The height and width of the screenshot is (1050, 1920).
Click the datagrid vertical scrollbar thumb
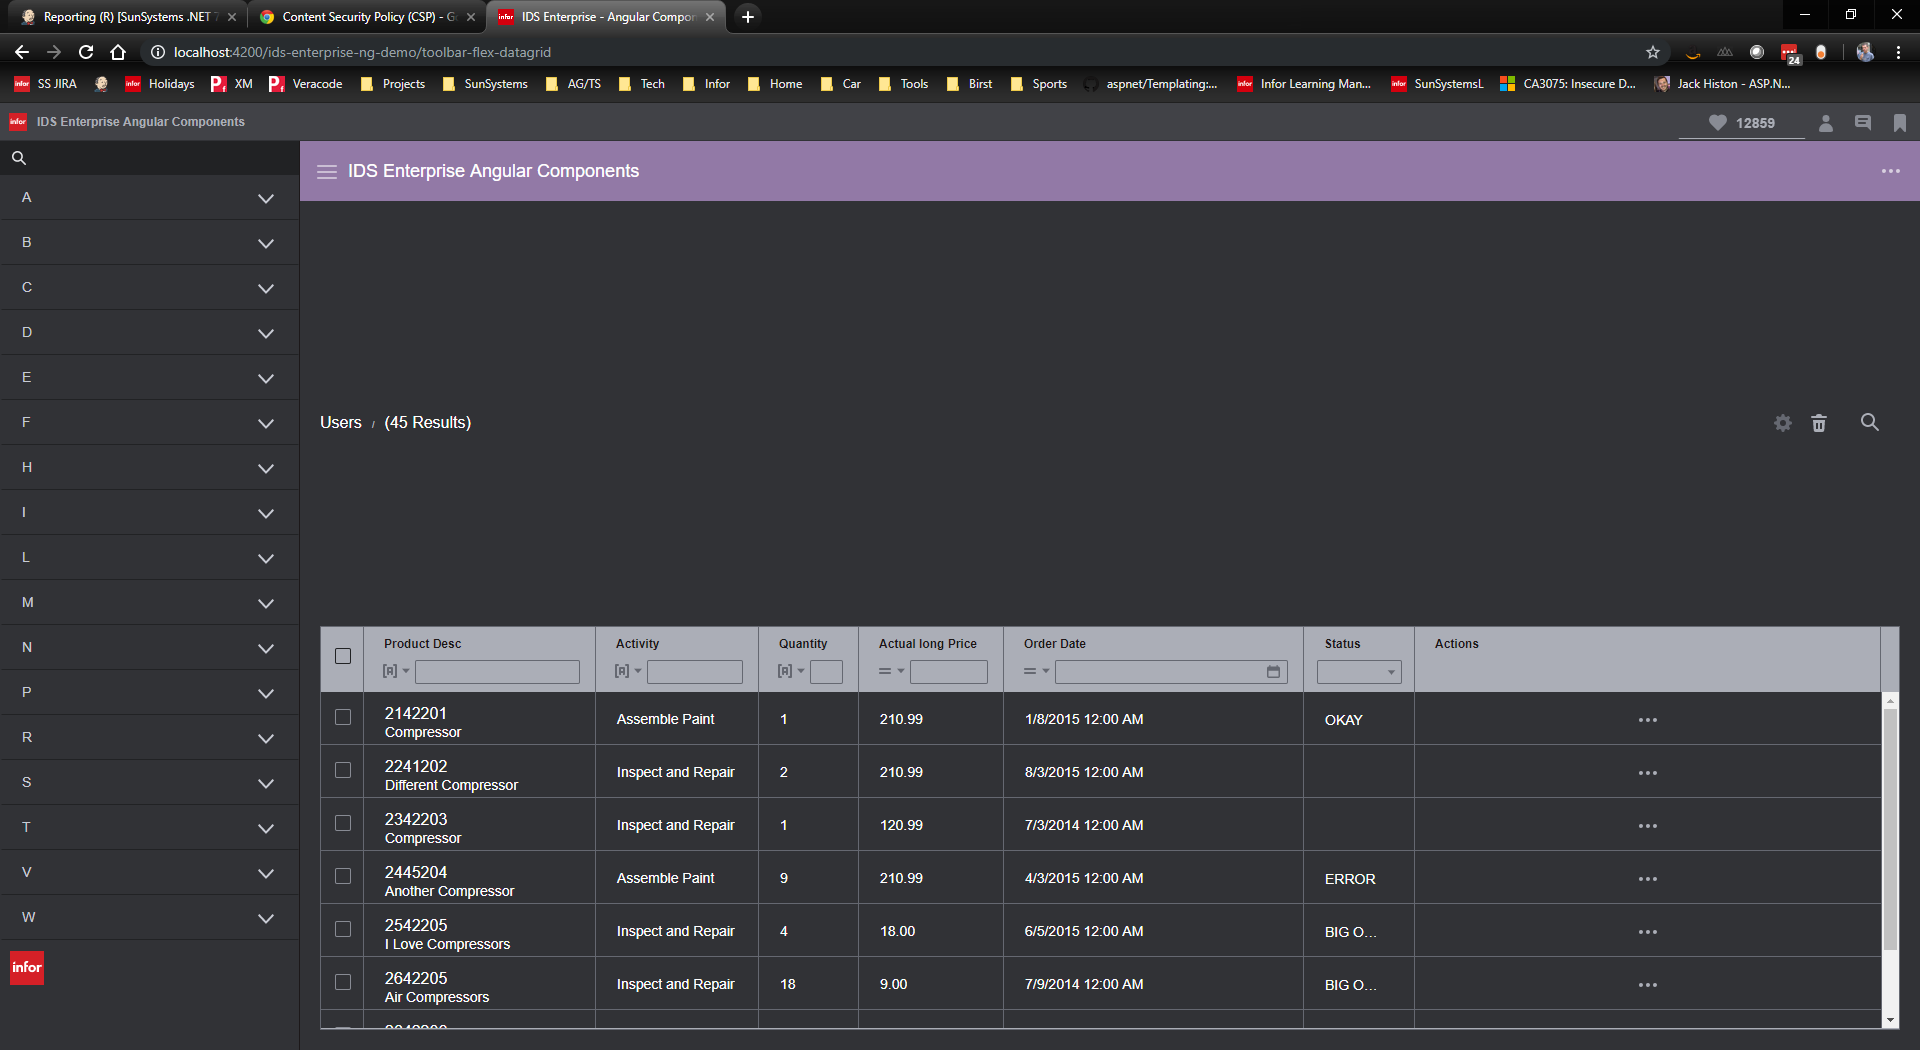pyautogui.click(x=1890, y=830)
